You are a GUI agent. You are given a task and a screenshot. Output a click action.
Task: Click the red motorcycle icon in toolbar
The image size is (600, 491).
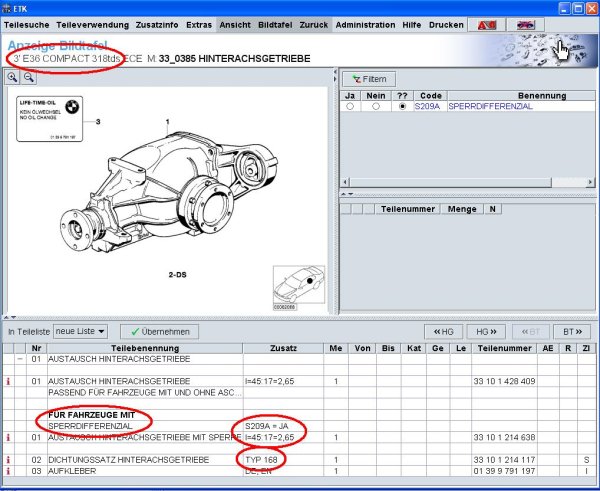[x=485, y=24]
